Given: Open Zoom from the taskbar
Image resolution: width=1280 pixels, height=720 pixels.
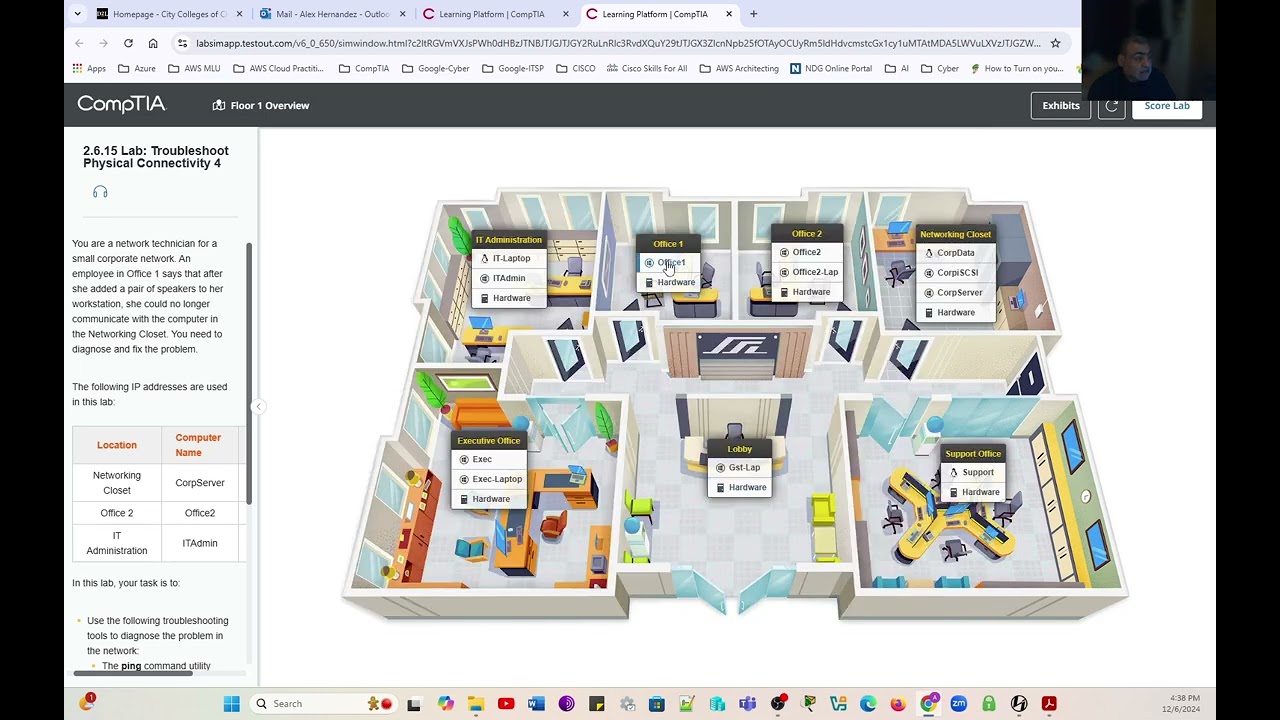Looking at the screenshot, I should 958,704.
